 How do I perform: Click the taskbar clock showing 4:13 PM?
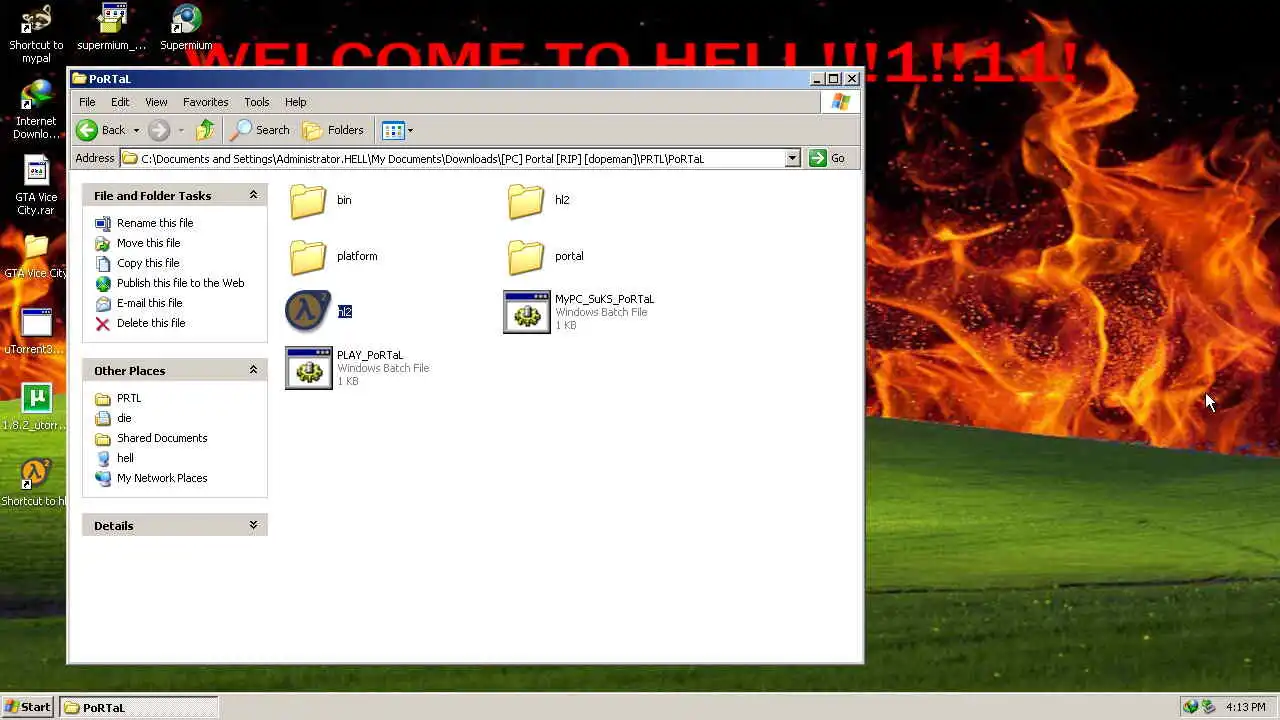[1246, 707]
